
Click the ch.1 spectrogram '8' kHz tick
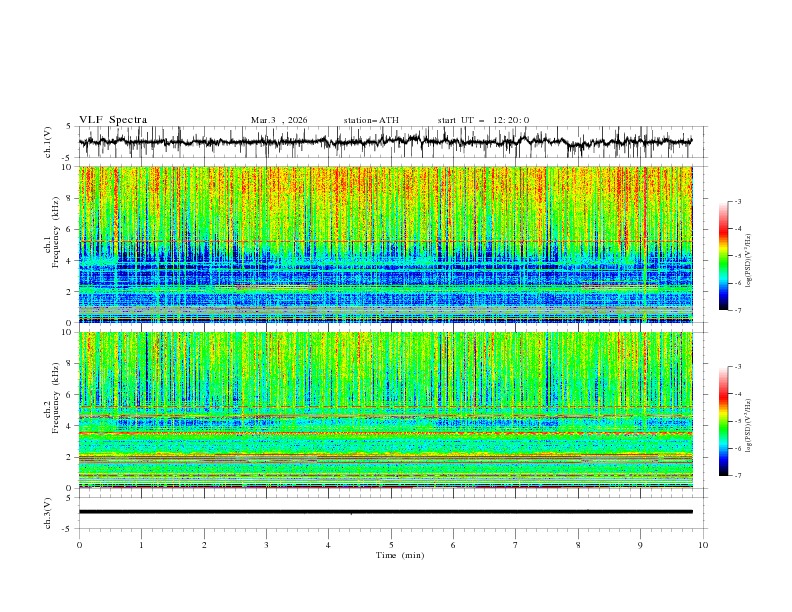coord(69,198)
